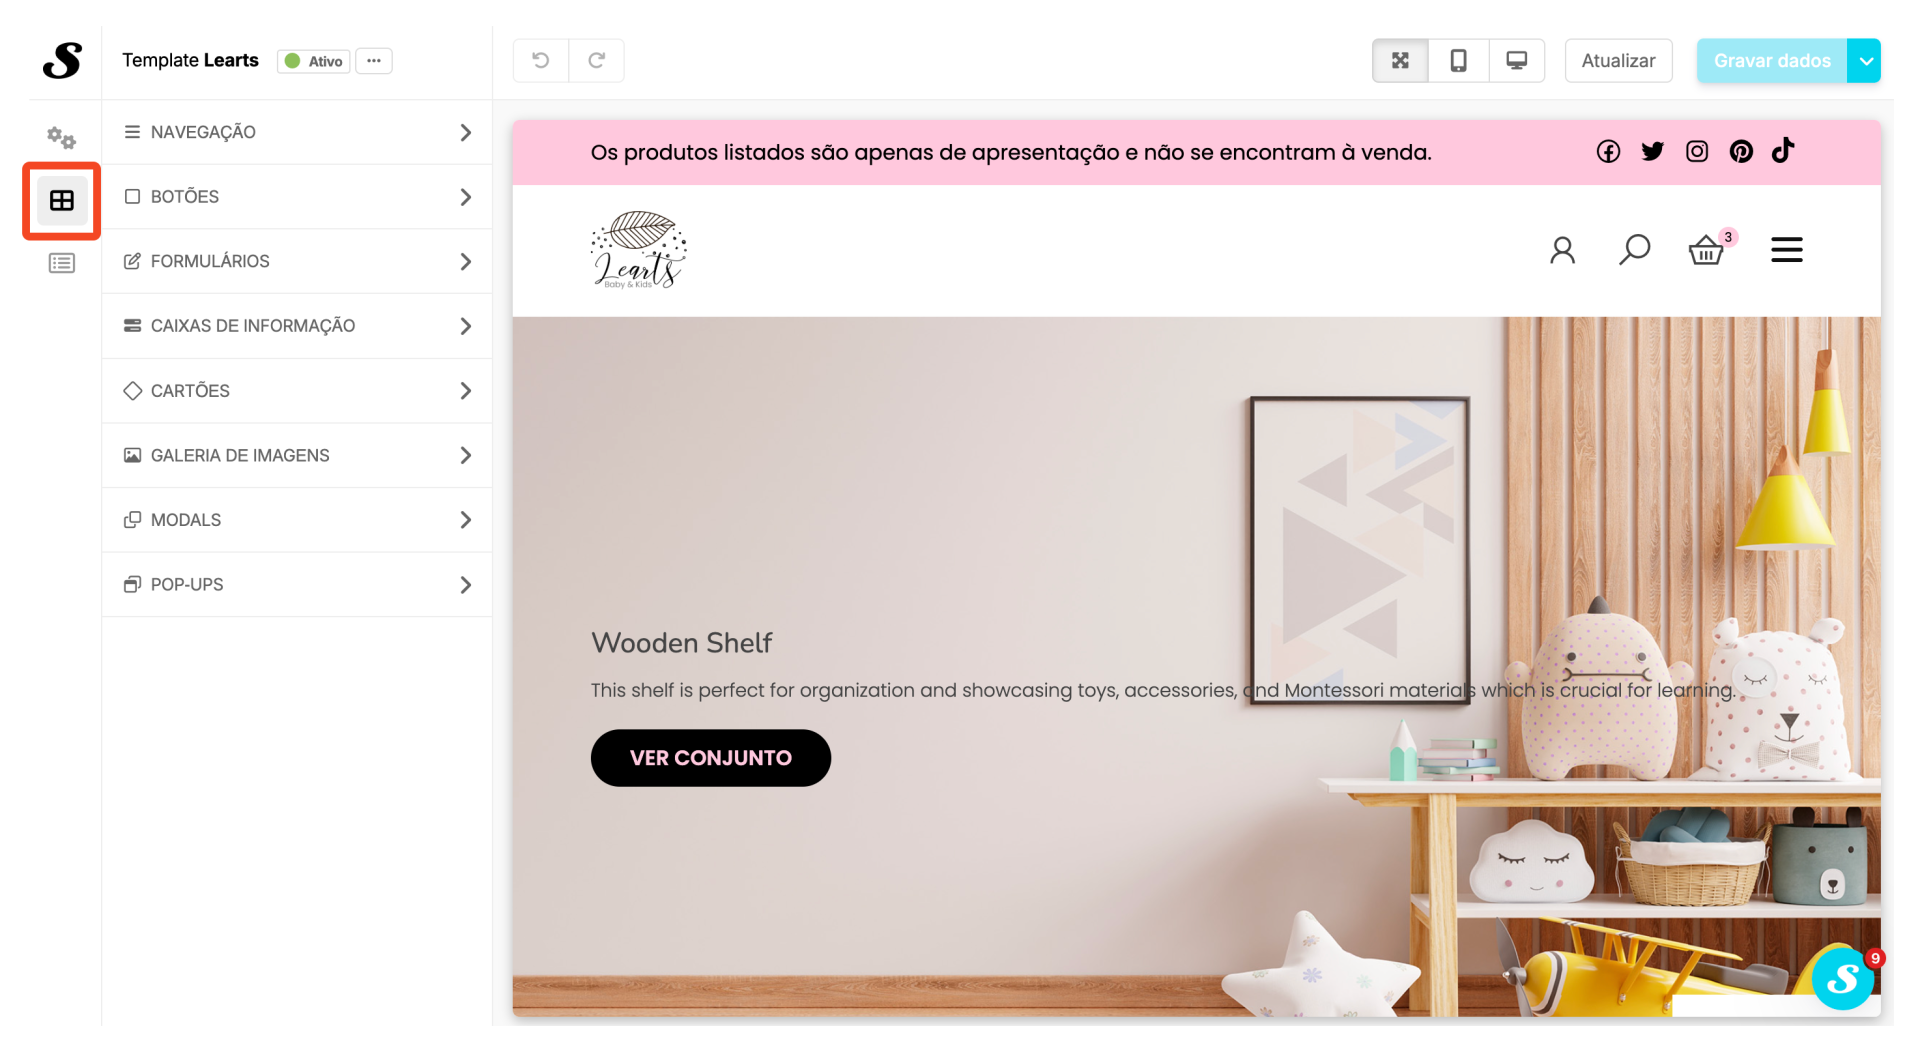Switch to desktop preview icon
The image size is (1920, 1052).
[x=1516, y=60]
